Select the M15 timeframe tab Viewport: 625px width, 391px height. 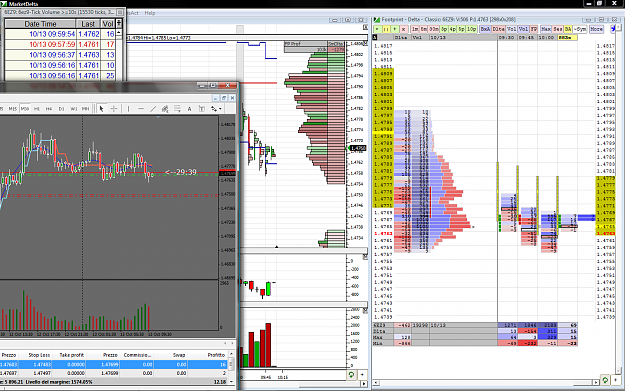tap(13, 108)
